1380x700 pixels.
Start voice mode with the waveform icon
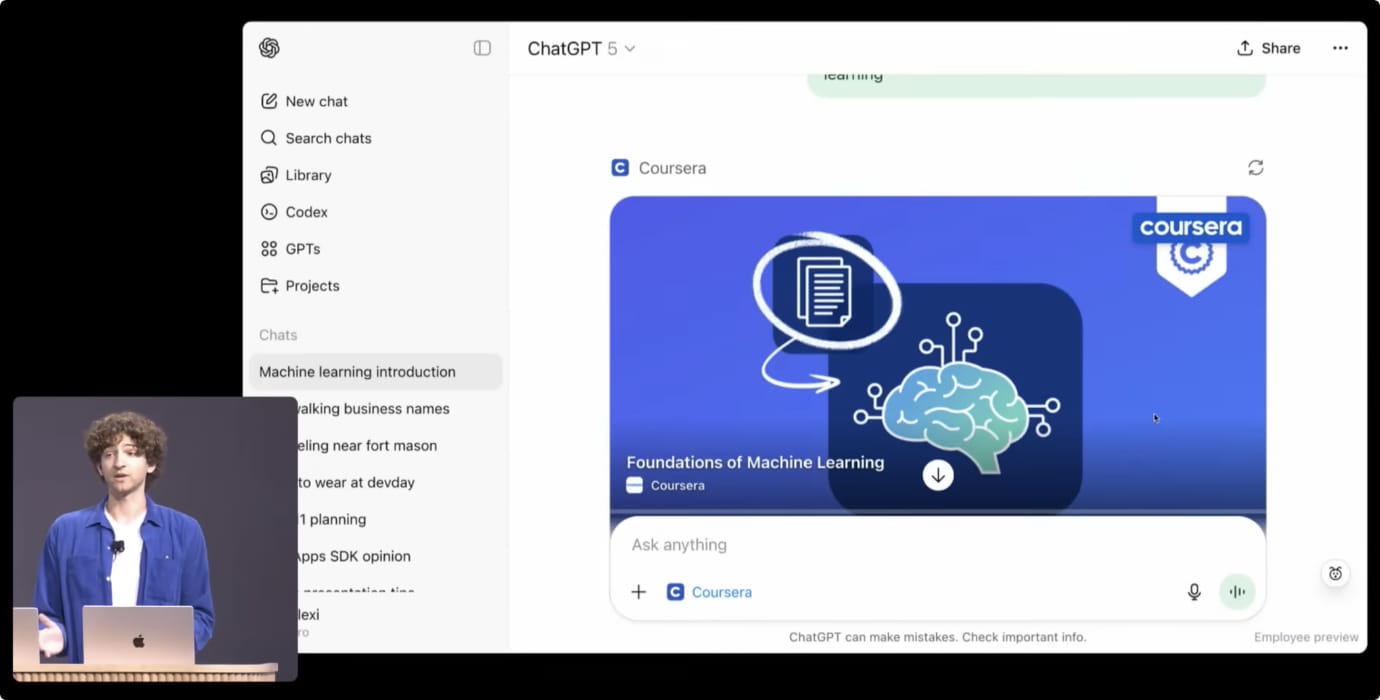1237,591
